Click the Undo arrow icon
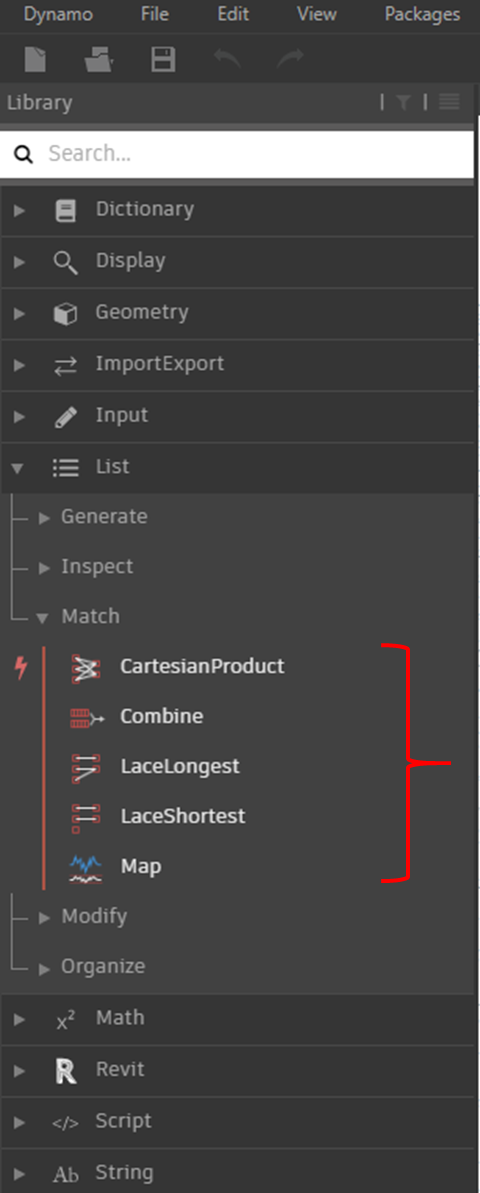 [227, 58]
